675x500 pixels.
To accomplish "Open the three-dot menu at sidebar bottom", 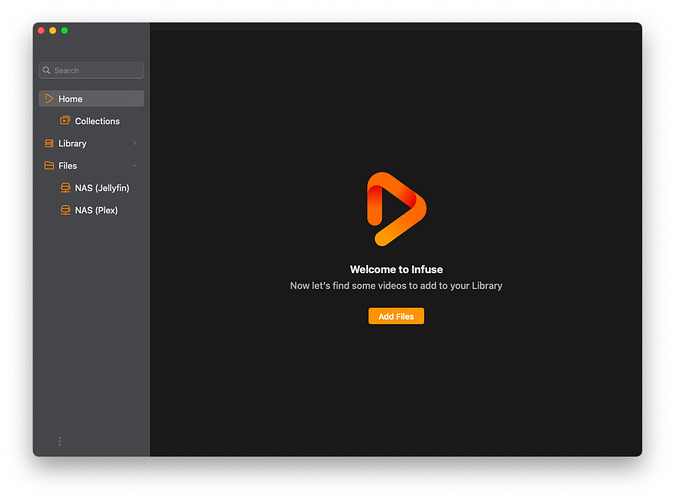I will tap(59, 441).
